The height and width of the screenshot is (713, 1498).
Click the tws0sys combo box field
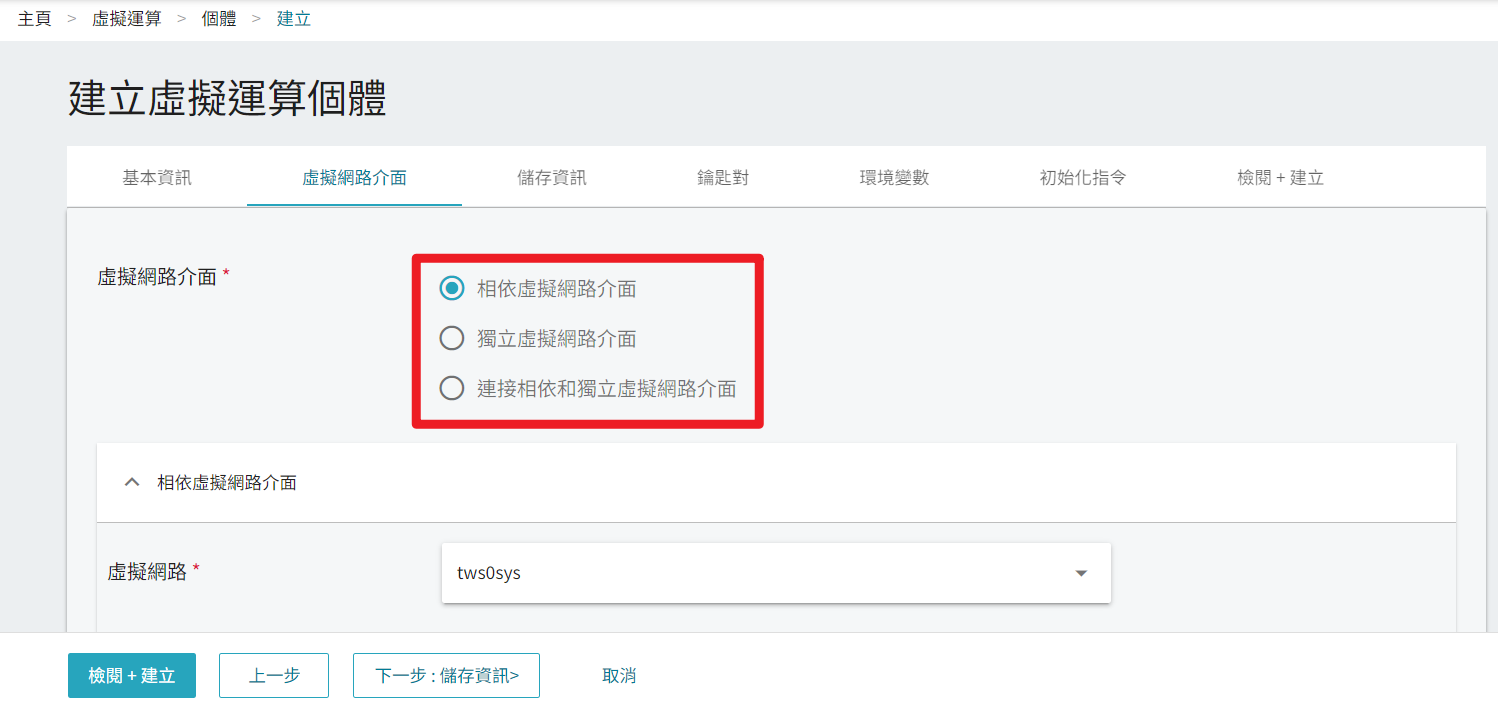pyautogui.click(x=776, y=573)
